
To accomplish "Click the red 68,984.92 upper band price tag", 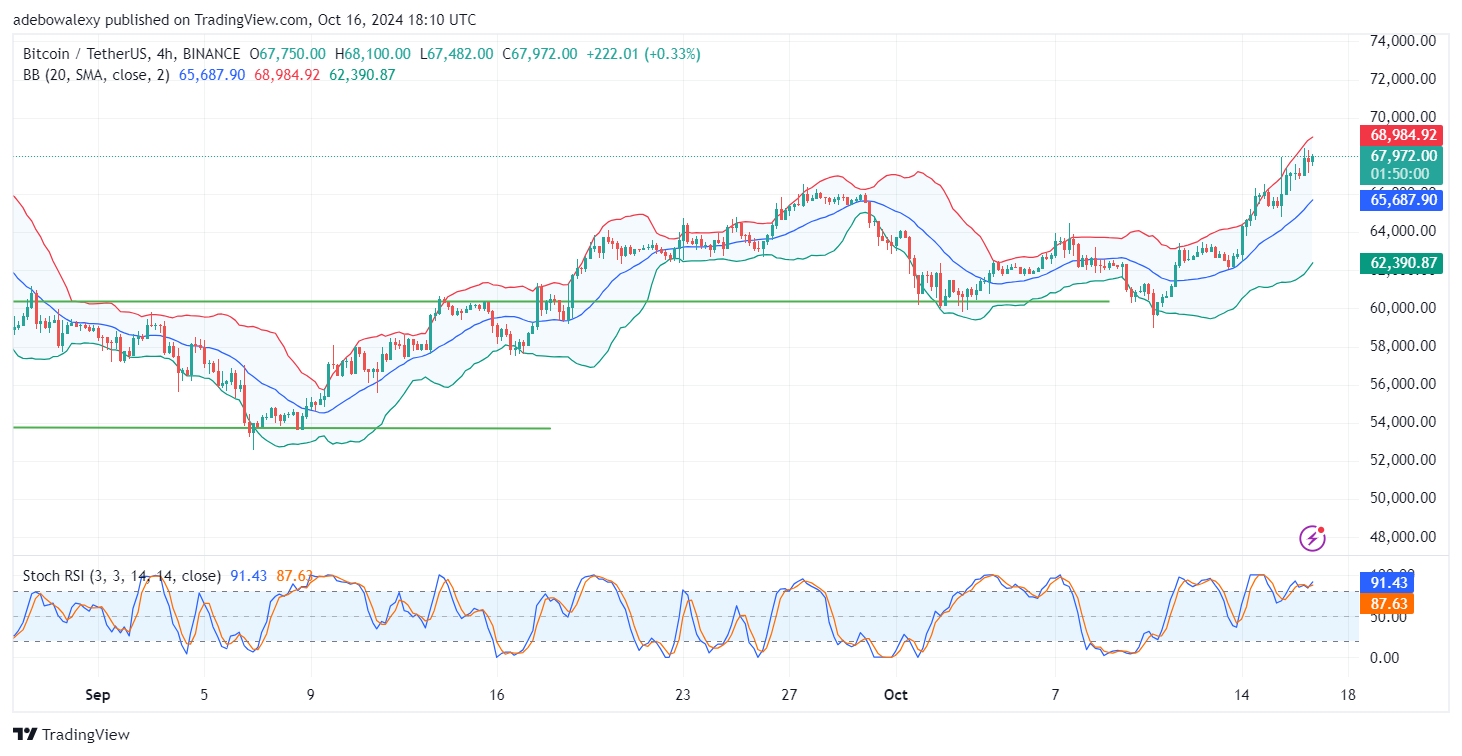I will pyautogui.click(x=1399, y=135).
